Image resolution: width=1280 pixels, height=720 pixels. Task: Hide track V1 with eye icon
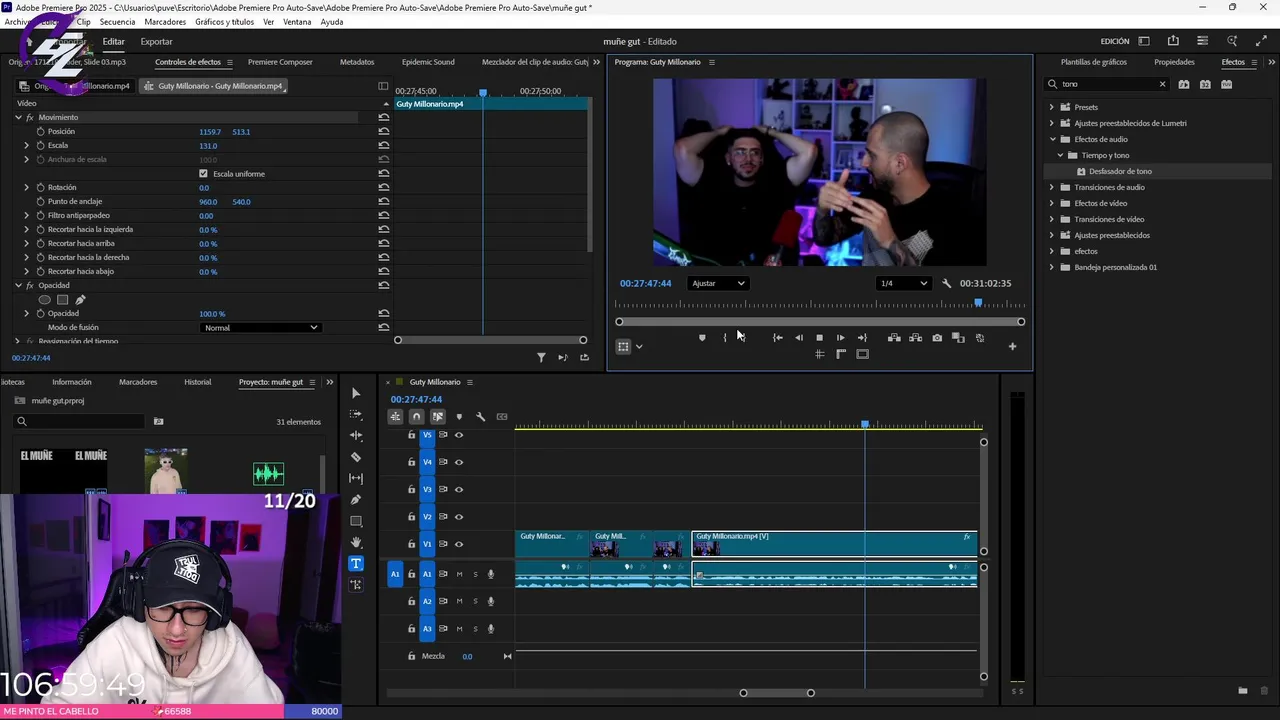[459, 544]
